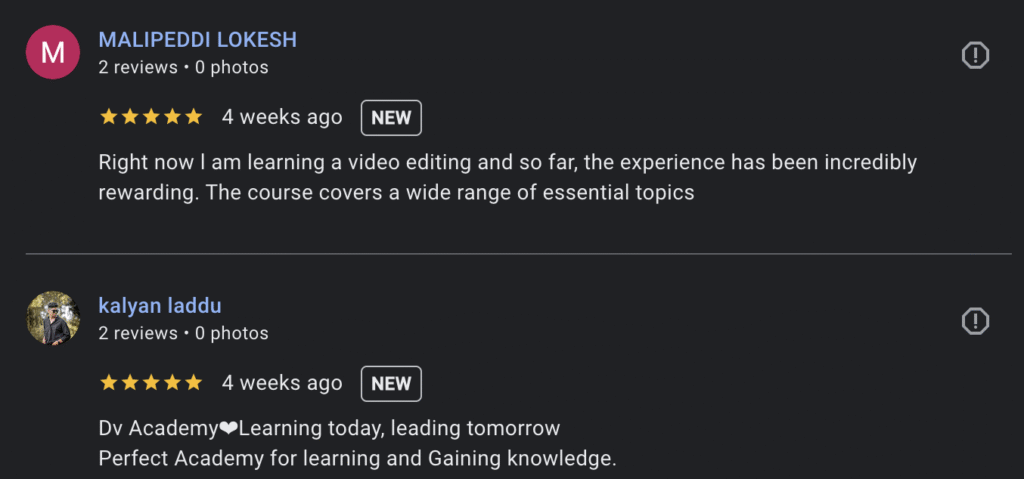Report kalyan laddu's review using flag icon
1024x479 pixels.
click(975, 321)
